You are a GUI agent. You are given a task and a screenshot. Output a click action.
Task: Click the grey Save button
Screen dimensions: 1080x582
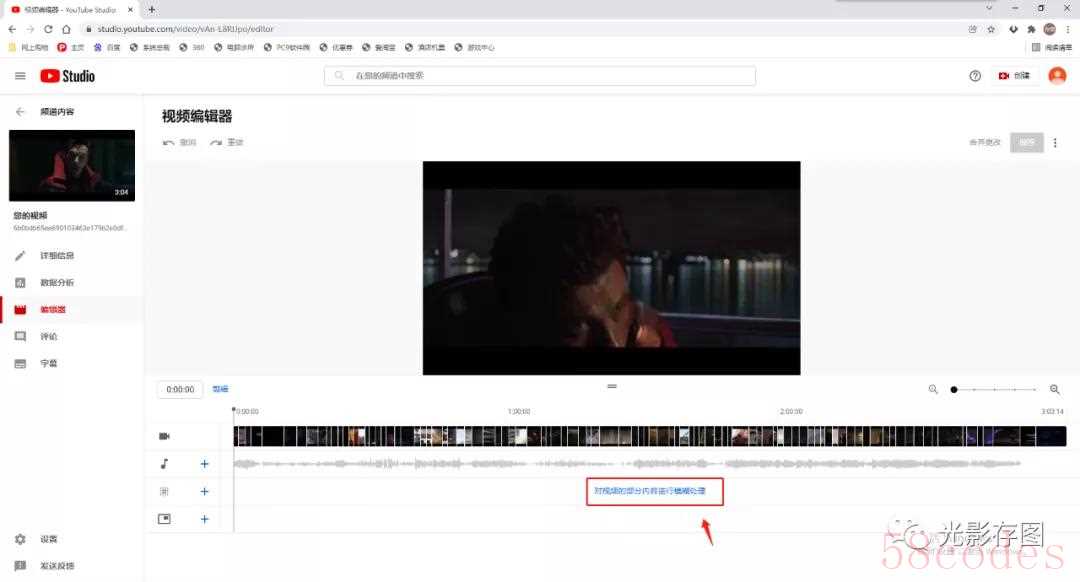point(1026,143)
